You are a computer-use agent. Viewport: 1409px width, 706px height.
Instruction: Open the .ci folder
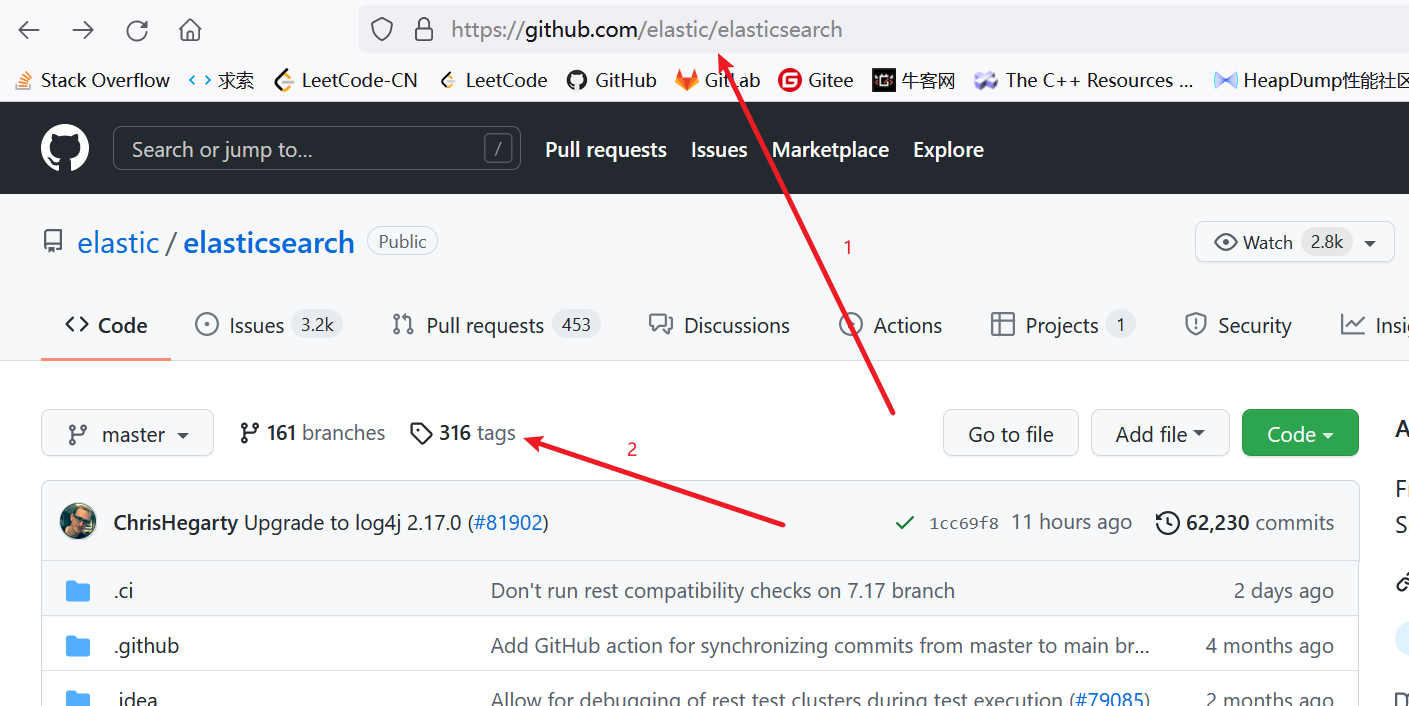[123, 590]
